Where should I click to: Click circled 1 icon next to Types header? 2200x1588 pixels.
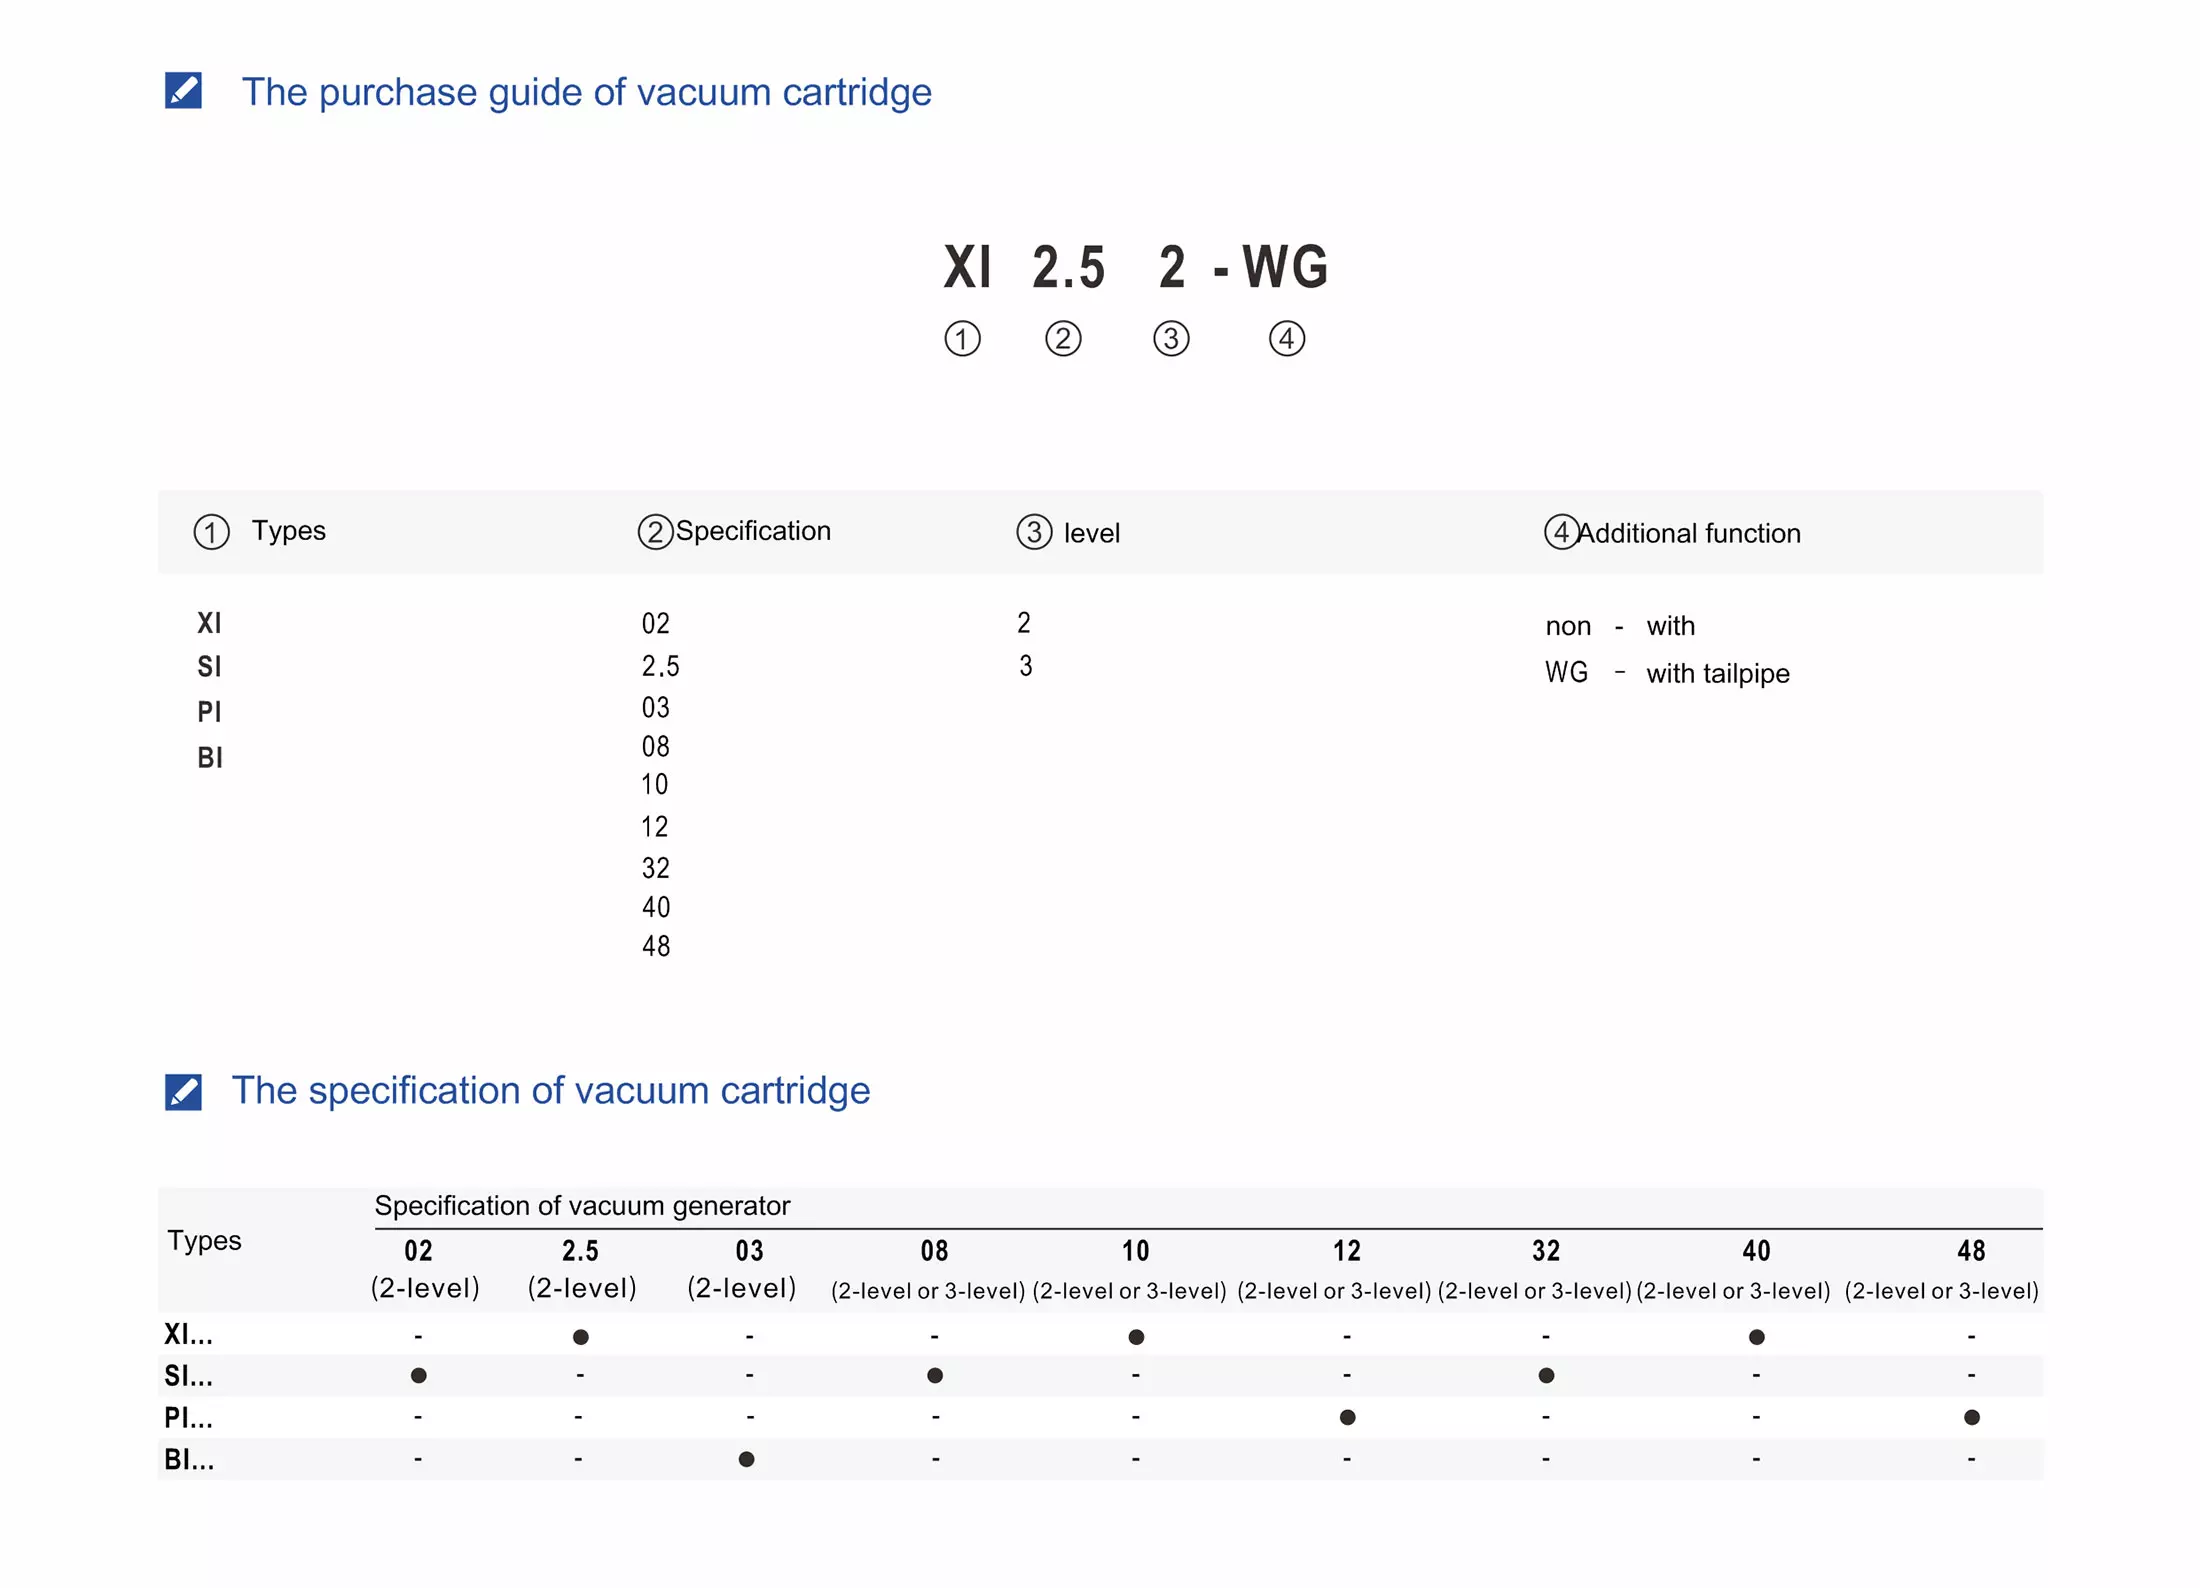(211, 532)
